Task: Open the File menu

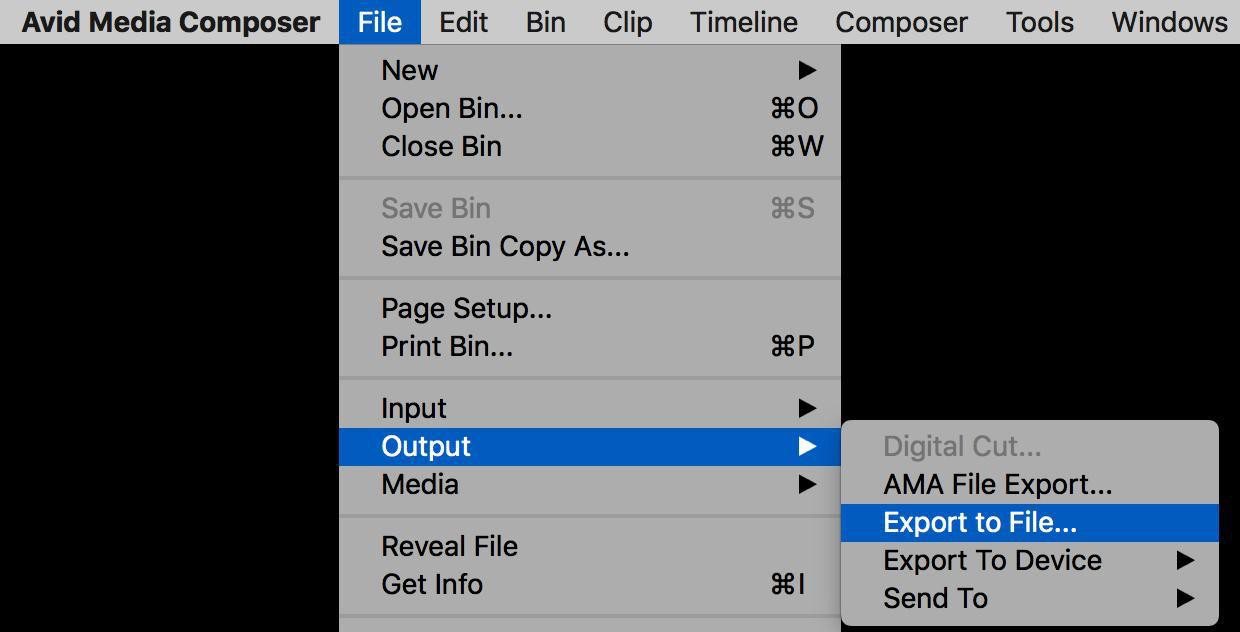Action: tap(380, 22)
